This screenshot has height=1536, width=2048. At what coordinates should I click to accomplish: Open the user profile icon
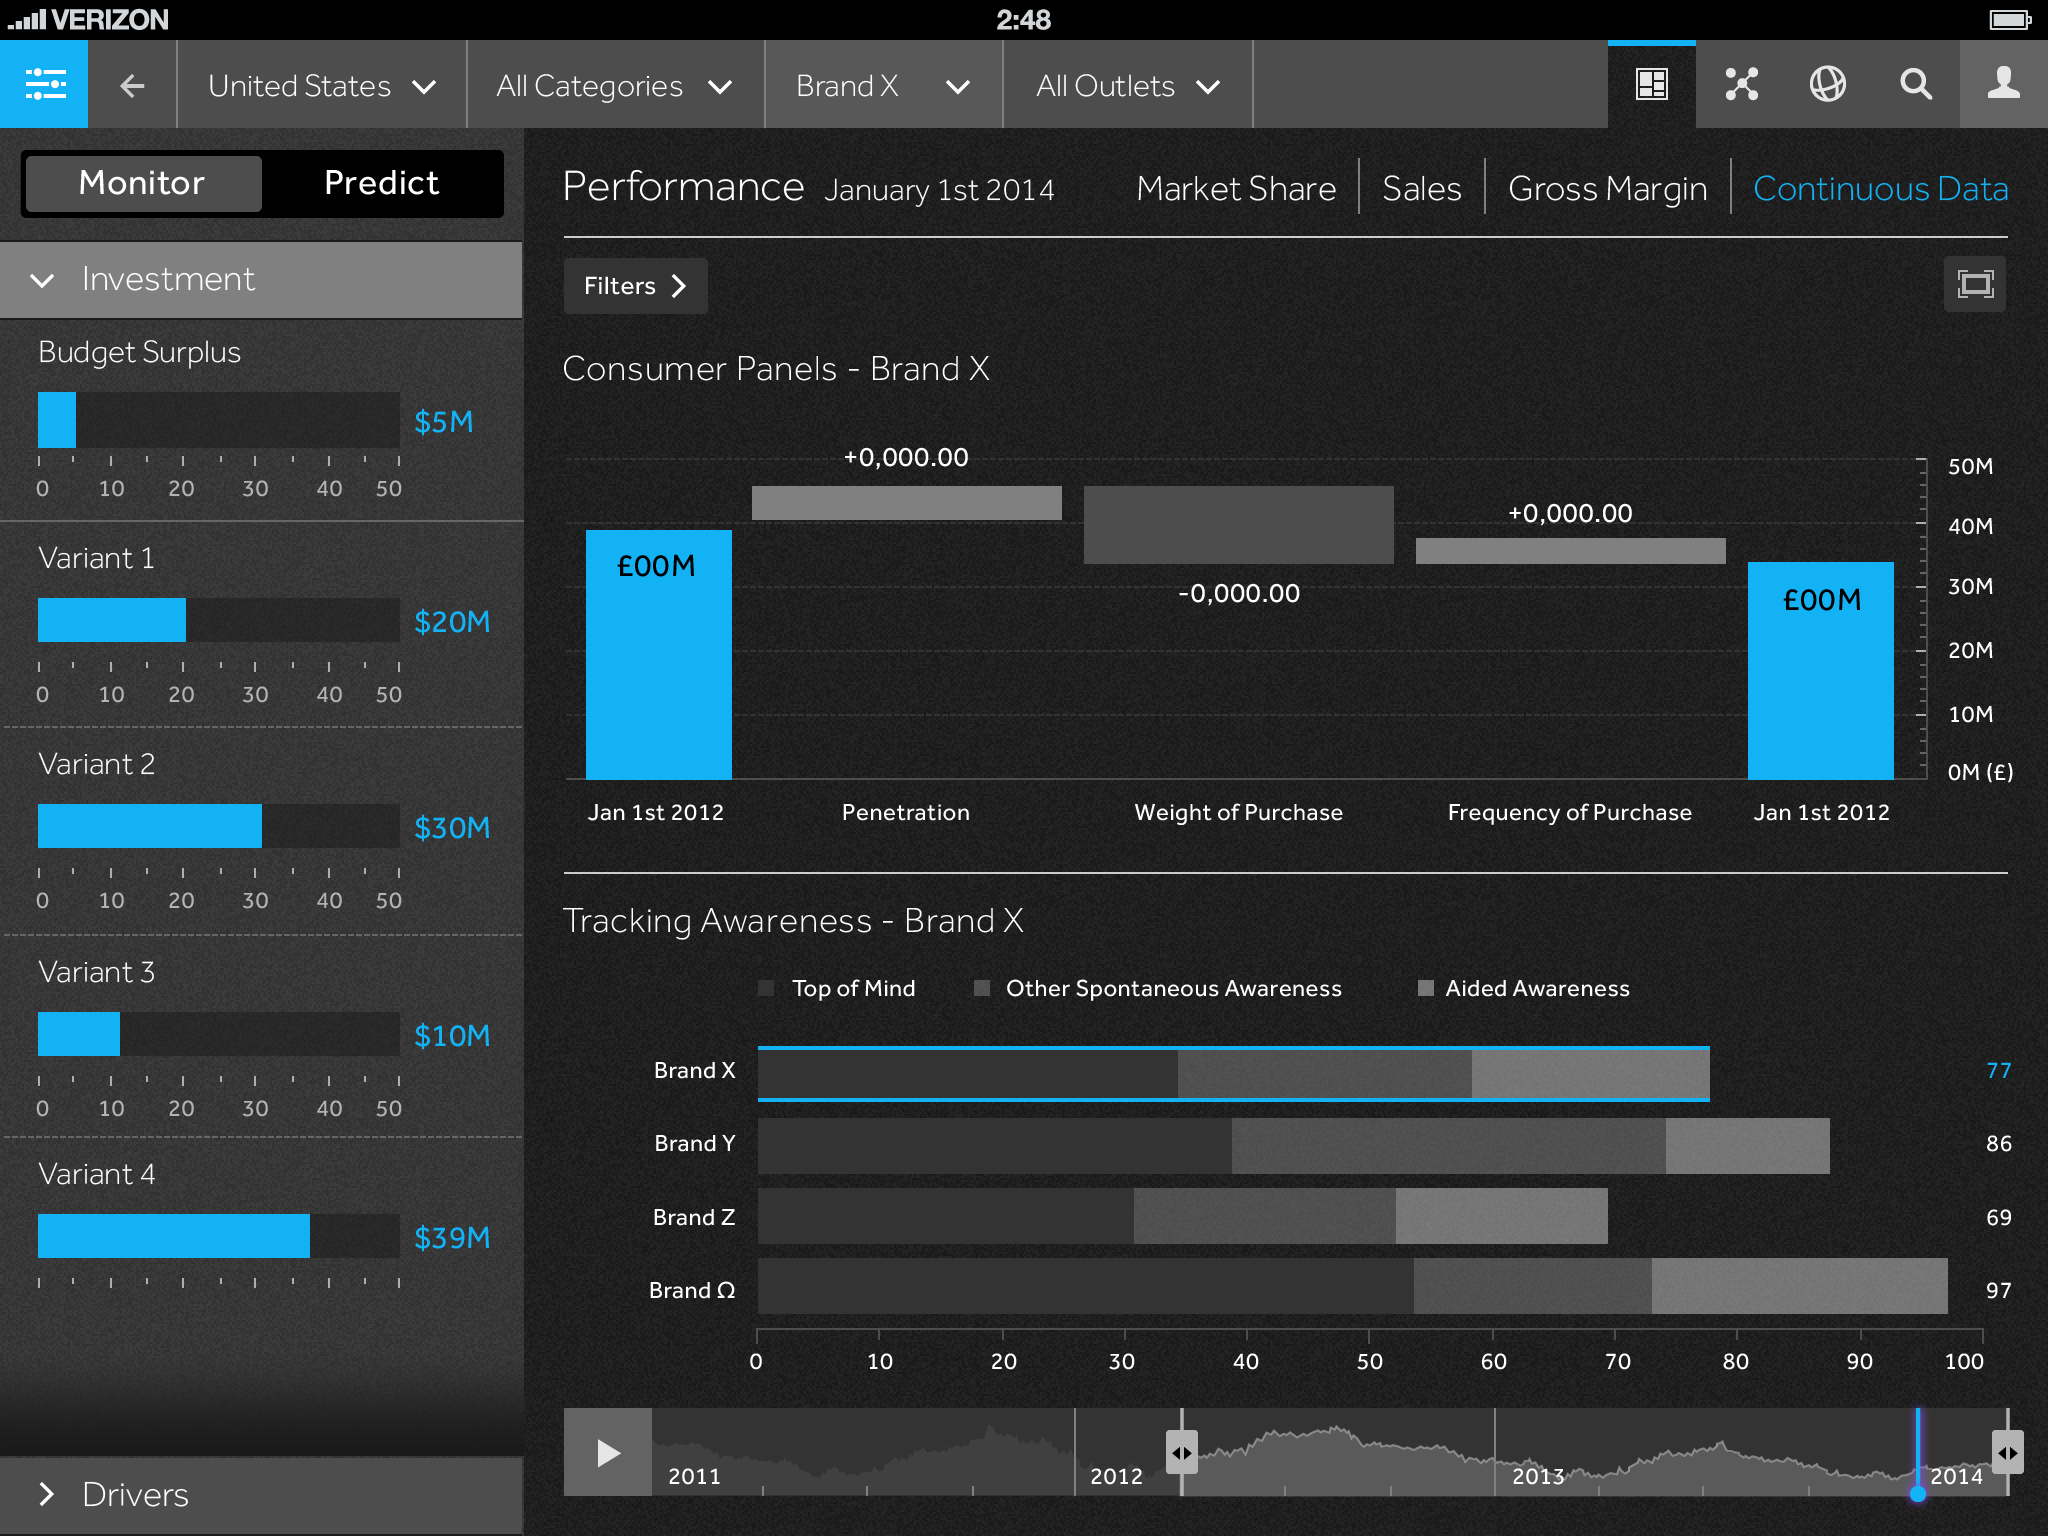(x=2003, y=85)
